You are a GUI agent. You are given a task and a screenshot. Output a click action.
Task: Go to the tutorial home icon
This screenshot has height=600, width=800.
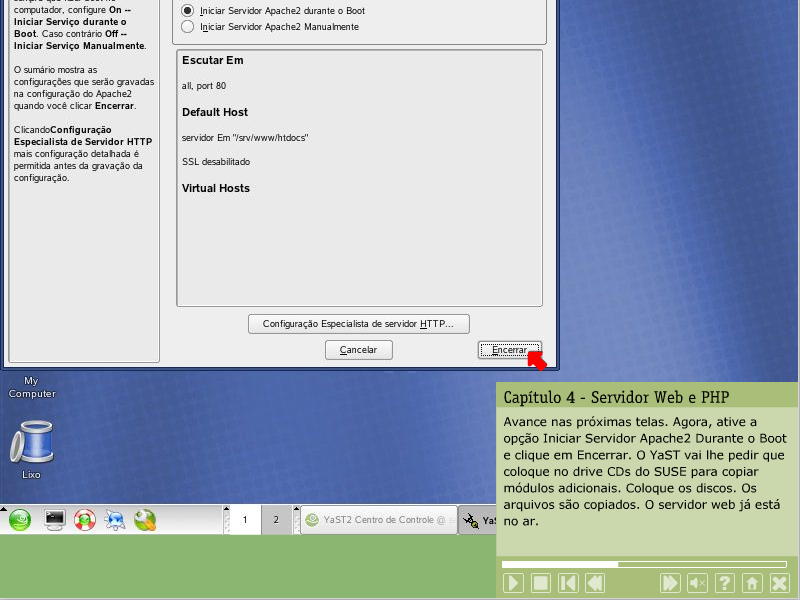(752, 582)
